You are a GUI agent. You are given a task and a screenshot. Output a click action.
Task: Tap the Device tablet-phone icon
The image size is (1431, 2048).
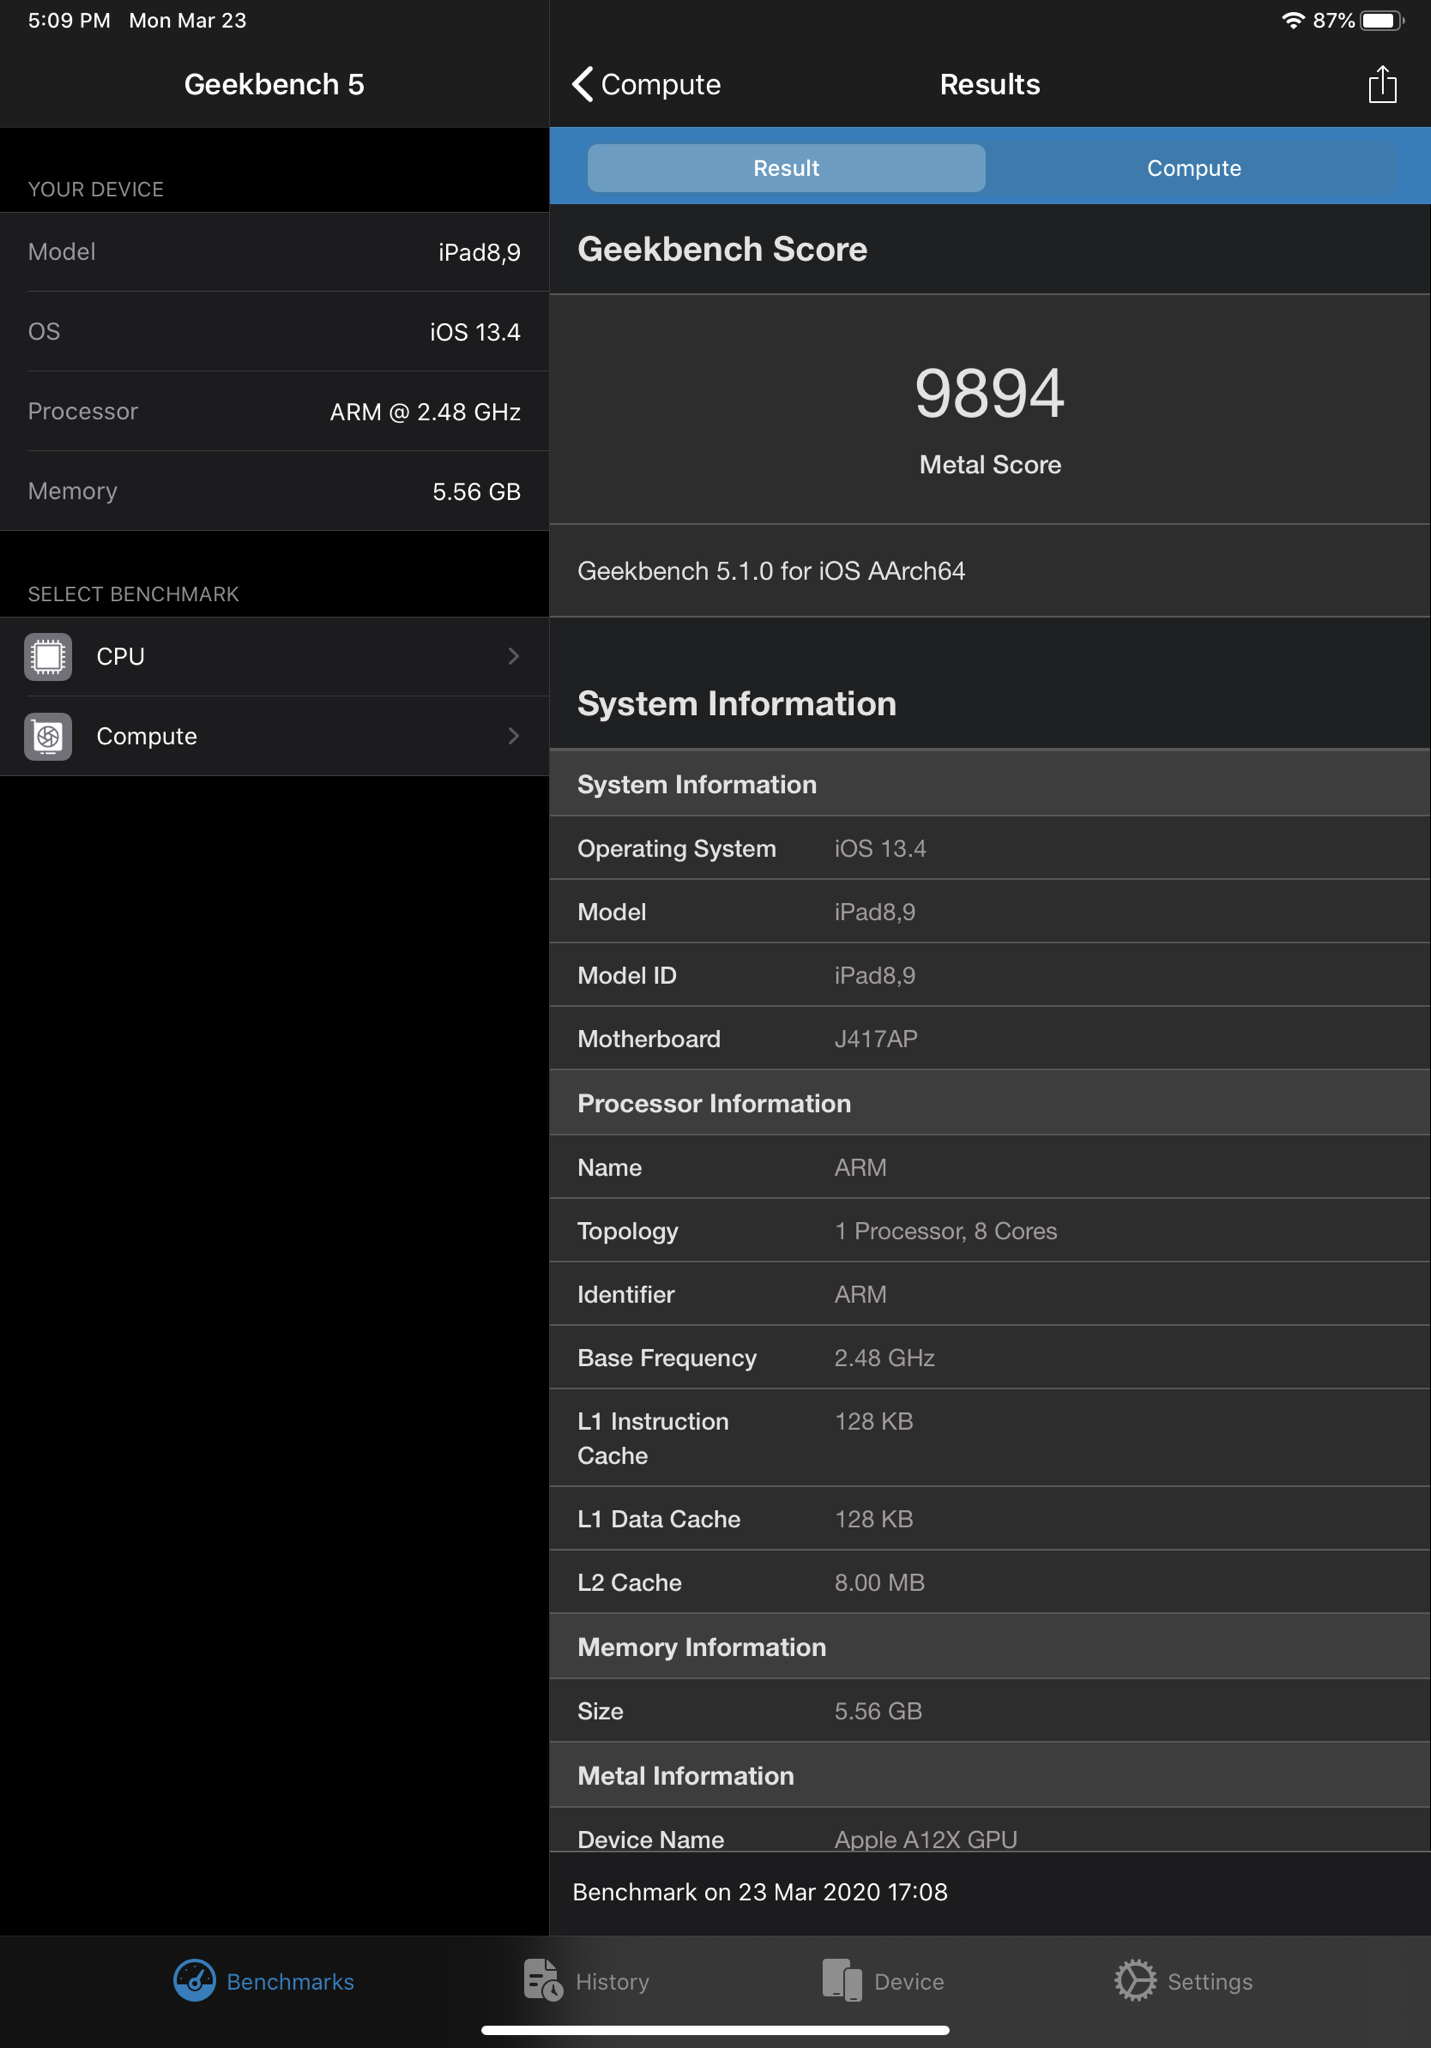point(842,1981)
